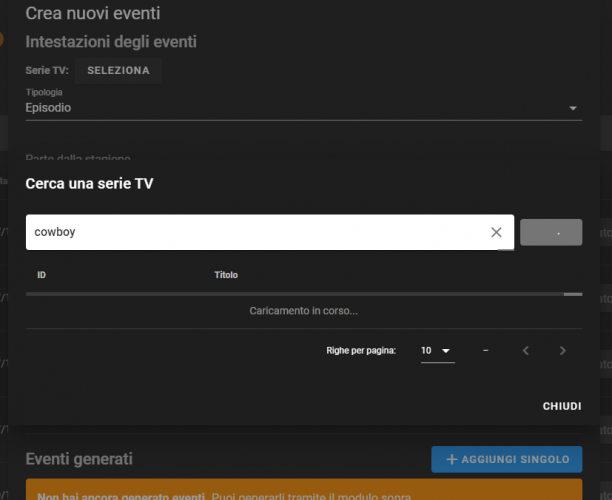The image size is (612, 500).
Task: Go to next page of results
Action: (562, 351)
